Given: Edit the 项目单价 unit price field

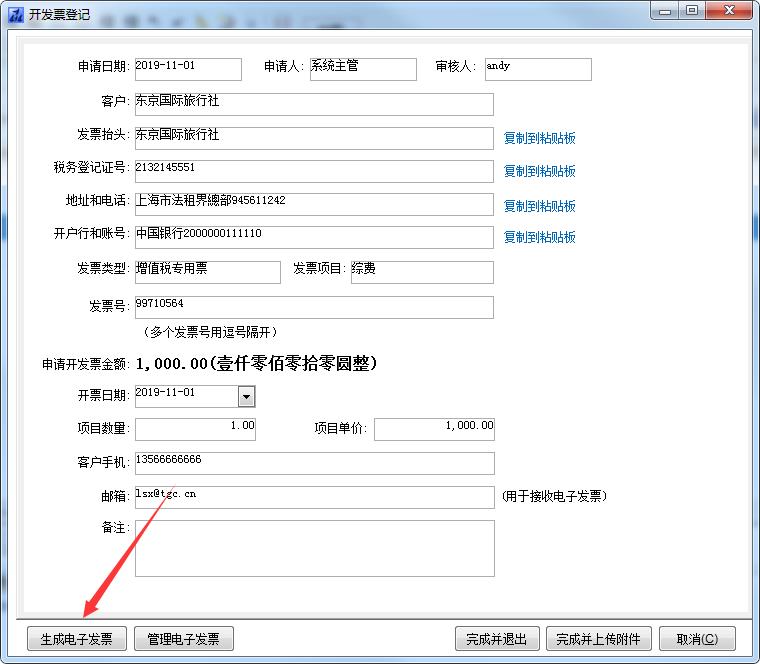Looking at the screenshot, I should tap(434, 429).
